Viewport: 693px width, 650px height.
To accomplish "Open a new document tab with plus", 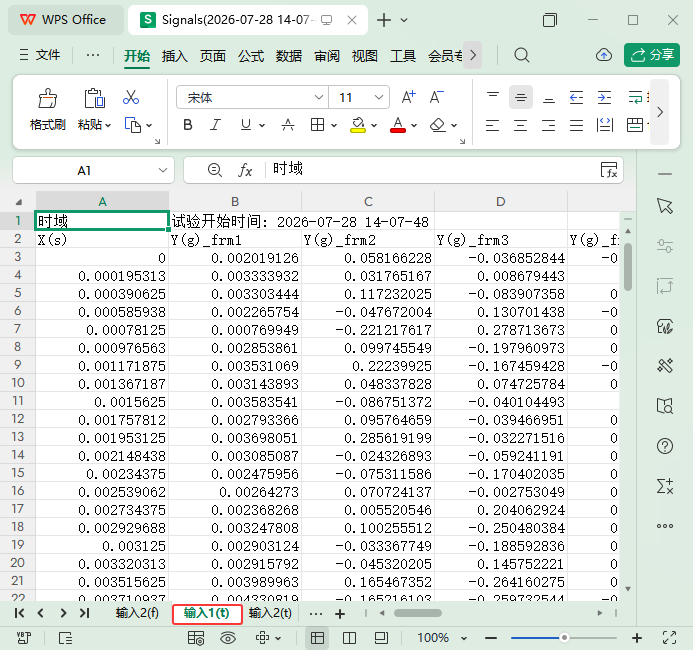I will [x=384, y=20].
